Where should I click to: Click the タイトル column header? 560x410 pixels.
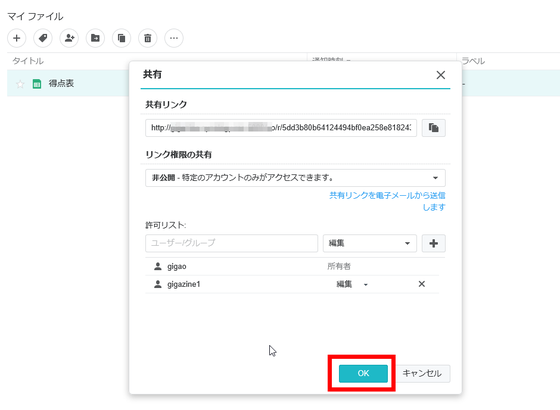[28, 61]
